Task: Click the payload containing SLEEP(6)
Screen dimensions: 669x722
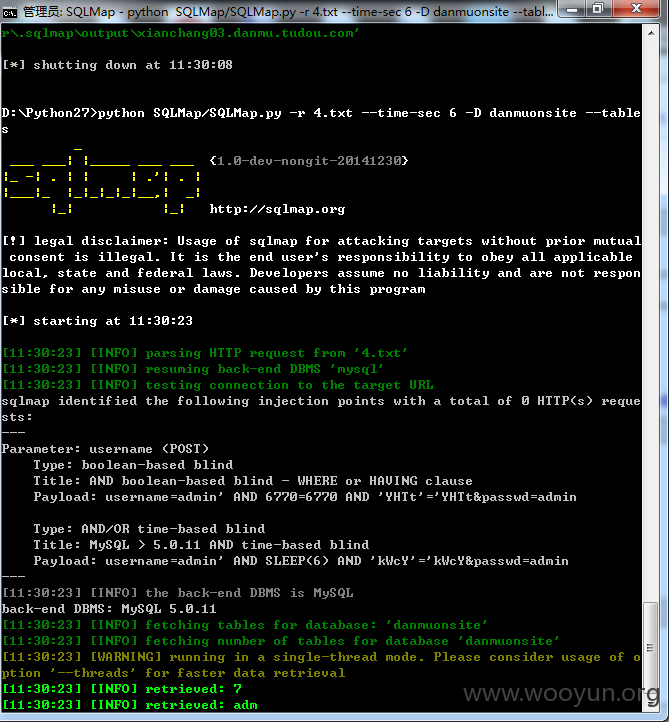Action: click(x=301, y=561)
